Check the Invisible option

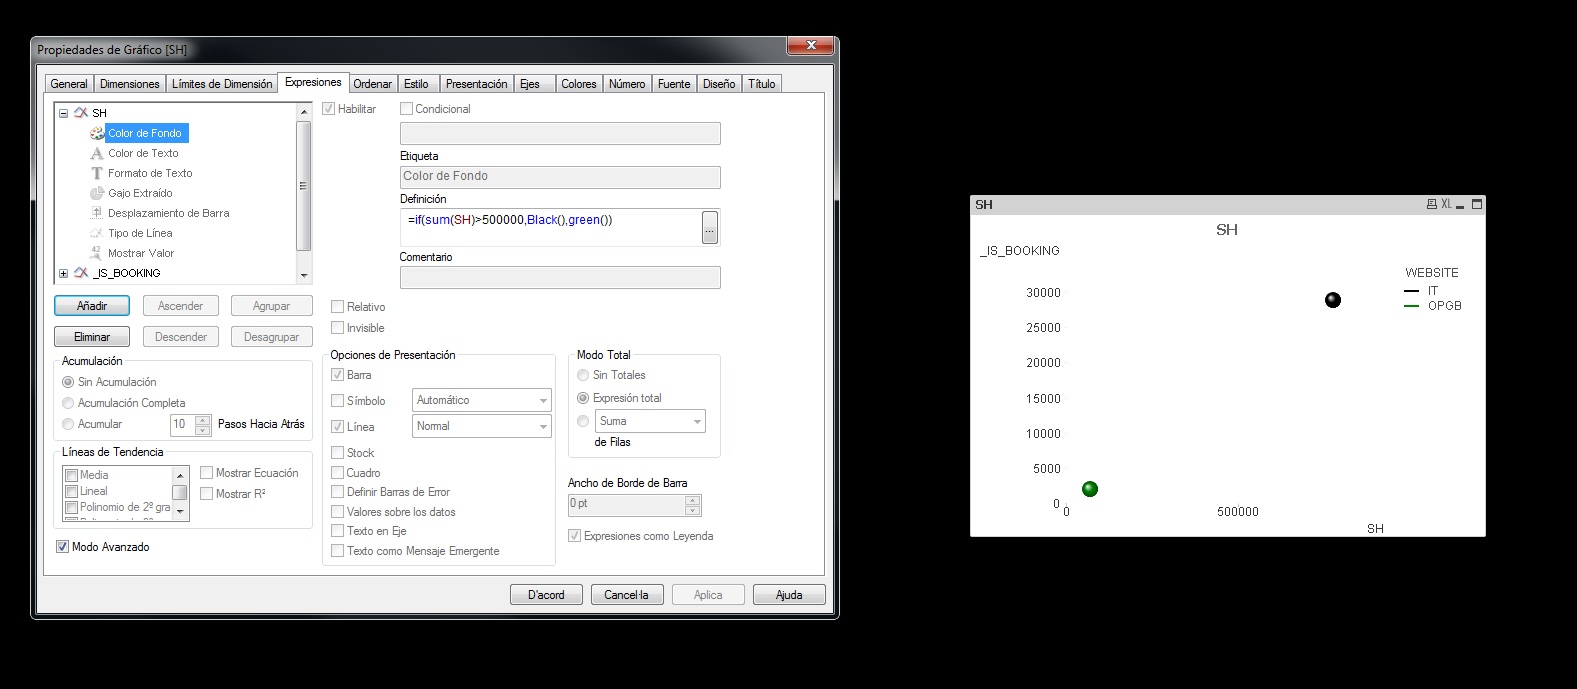coord(337,328)
